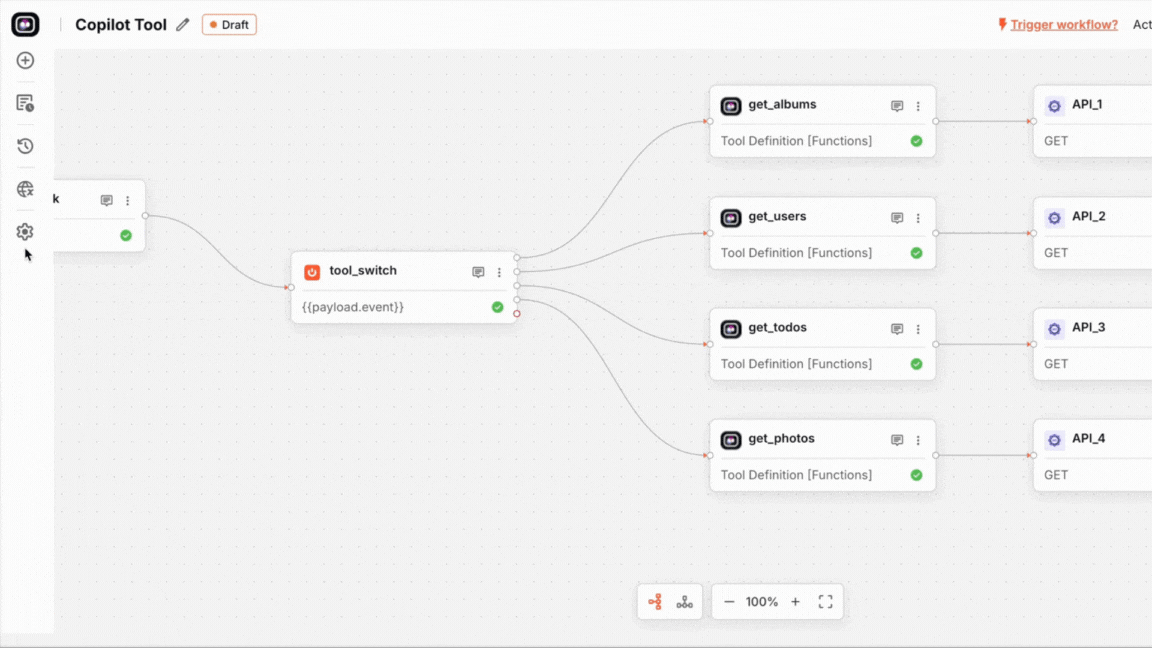Click the app logo at the sidebar top
This screenshot has height=648, width=1152.
point(24,24)
